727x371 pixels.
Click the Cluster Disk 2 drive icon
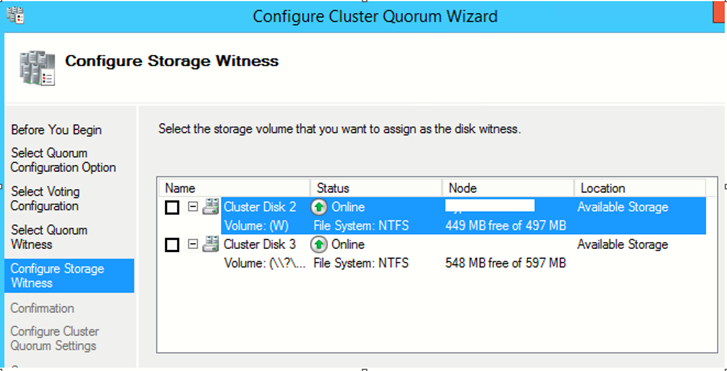coord(210,206)
